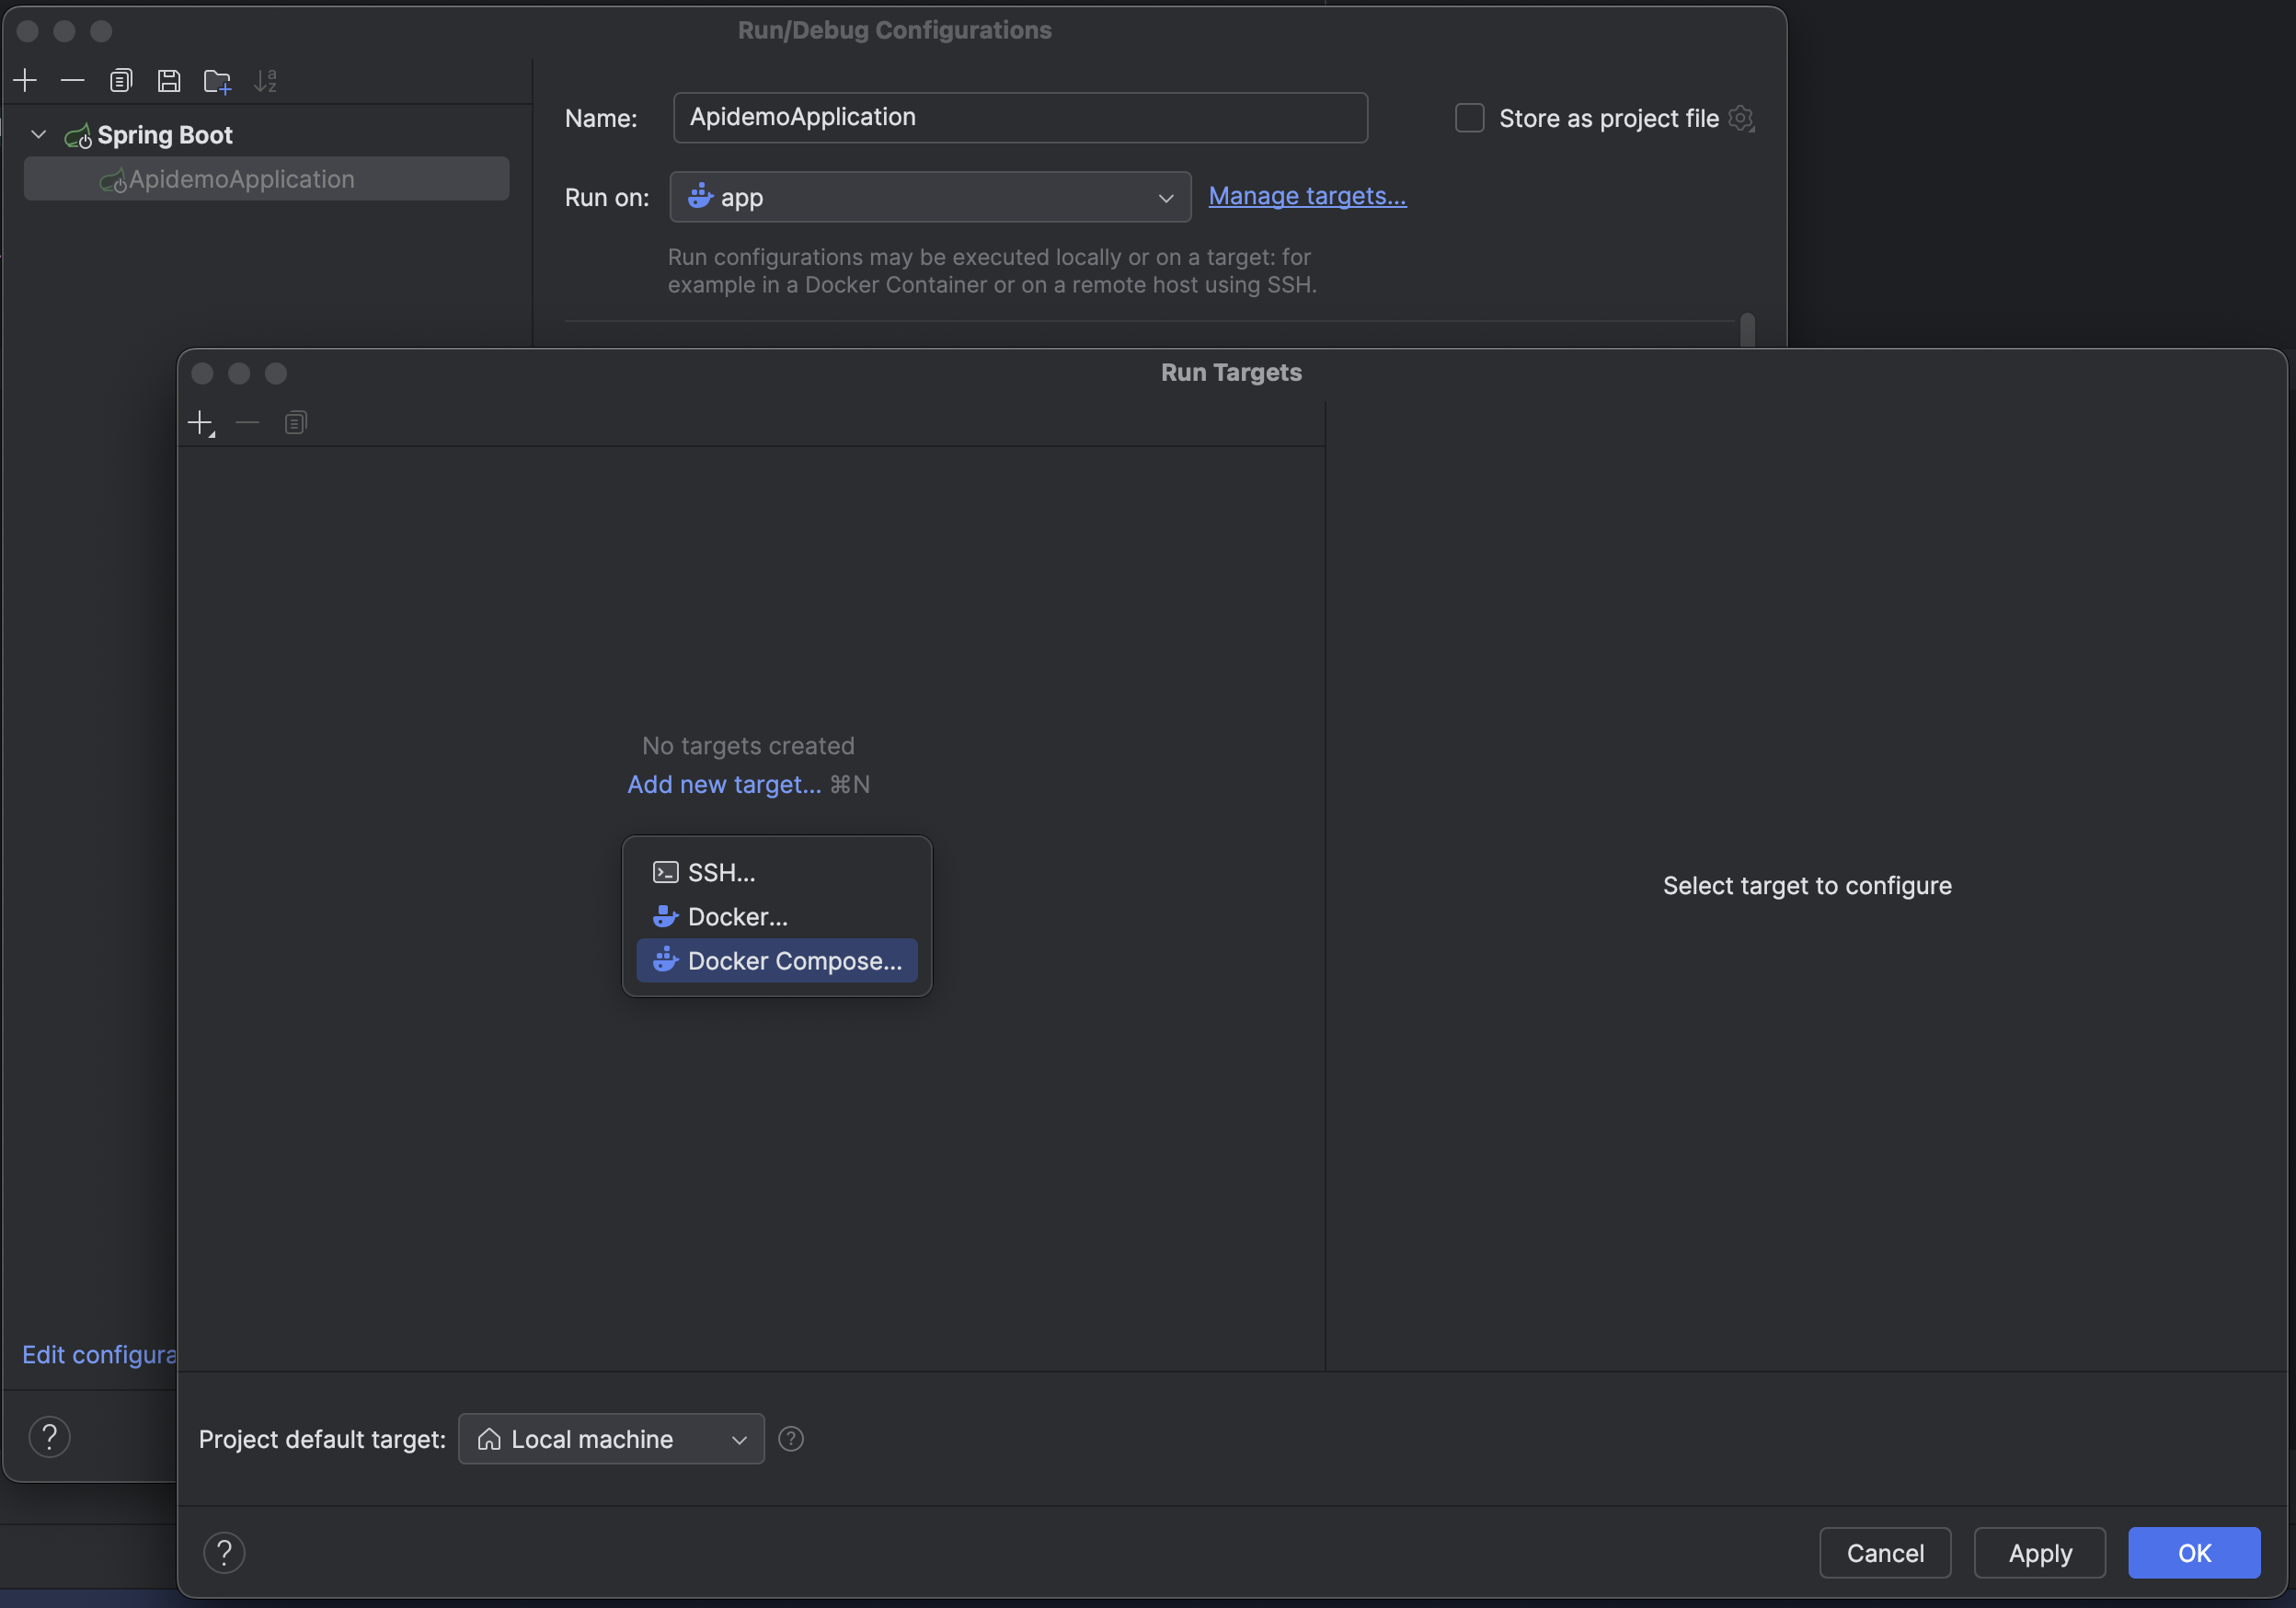Click the save configuration disk icon
This screenshot has width=2296, height=1608.
click(169, 80)
